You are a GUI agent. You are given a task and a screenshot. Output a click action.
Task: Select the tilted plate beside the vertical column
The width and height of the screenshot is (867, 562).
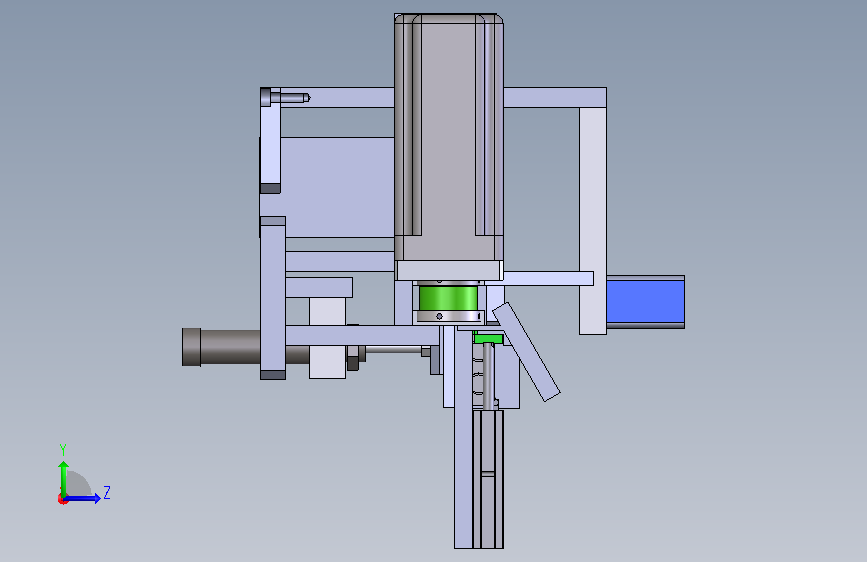[526, 352]
